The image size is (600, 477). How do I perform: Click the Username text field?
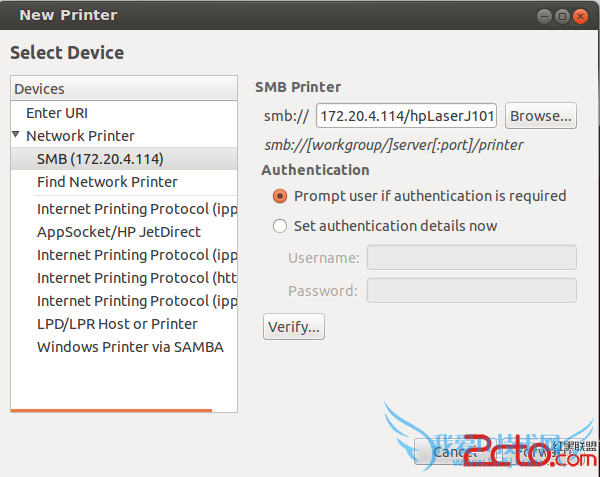tap(471, 258)
